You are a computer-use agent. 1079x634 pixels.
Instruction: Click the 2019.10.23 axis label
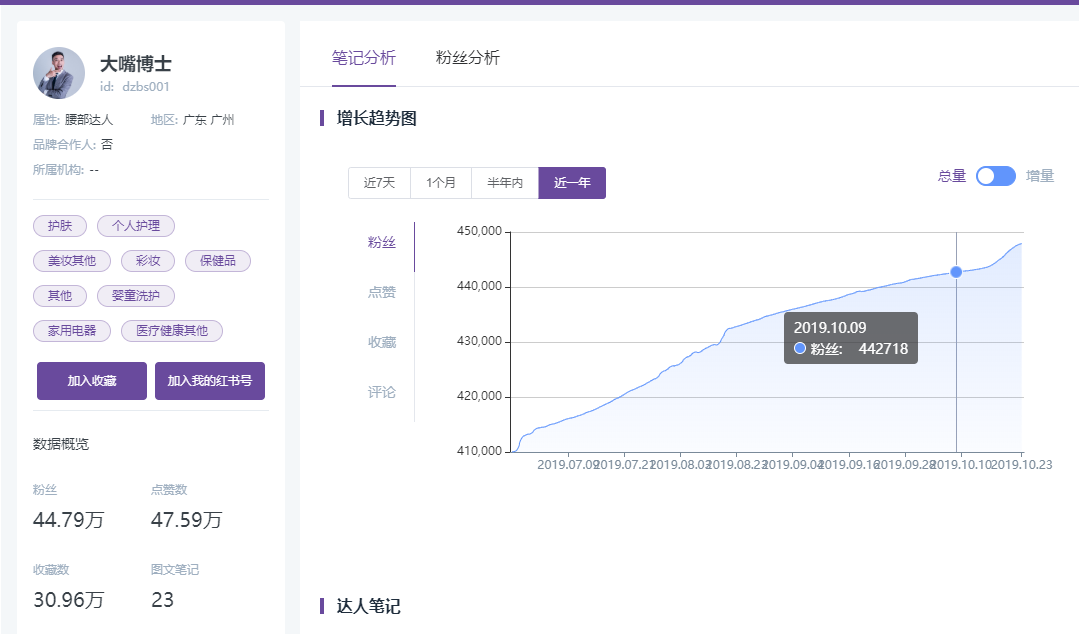pos(1022,465)
